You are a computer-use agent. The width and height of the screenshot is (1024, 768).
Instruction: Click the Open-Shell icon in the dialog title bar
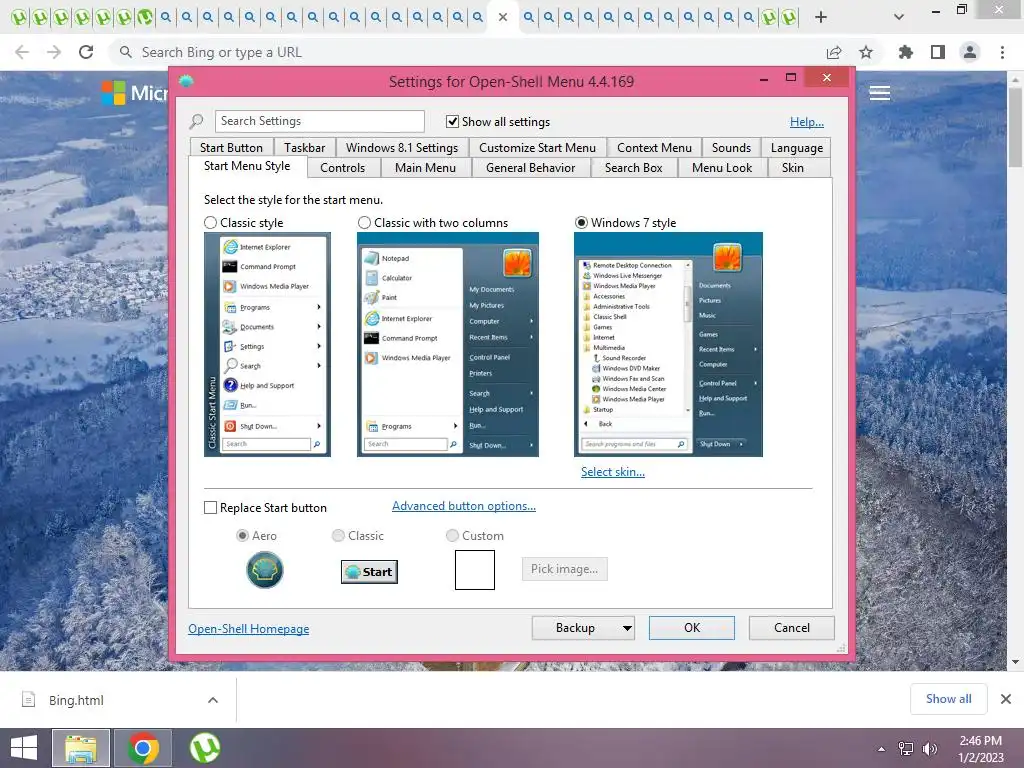(x=186, y=81)
